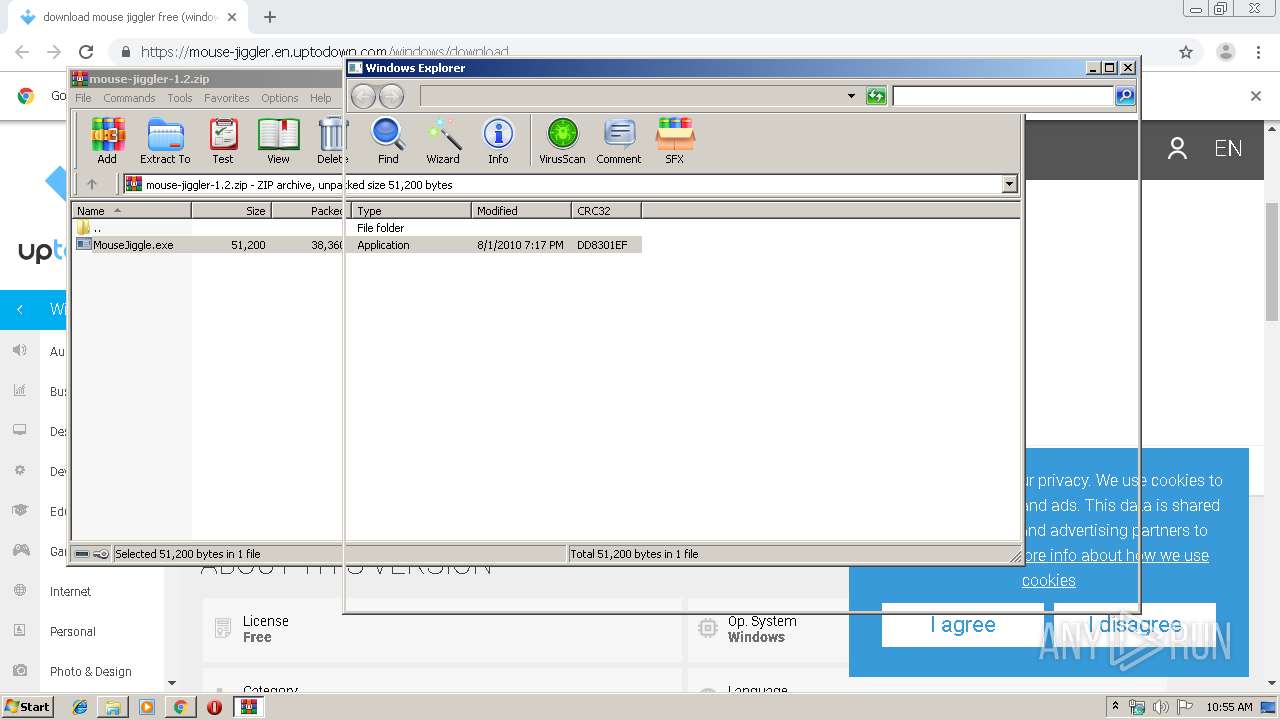The height and width of the screenshot is (720, 1280).
Task: Open Internet Explorer from taskbar
Action: (x=80, y=707)
